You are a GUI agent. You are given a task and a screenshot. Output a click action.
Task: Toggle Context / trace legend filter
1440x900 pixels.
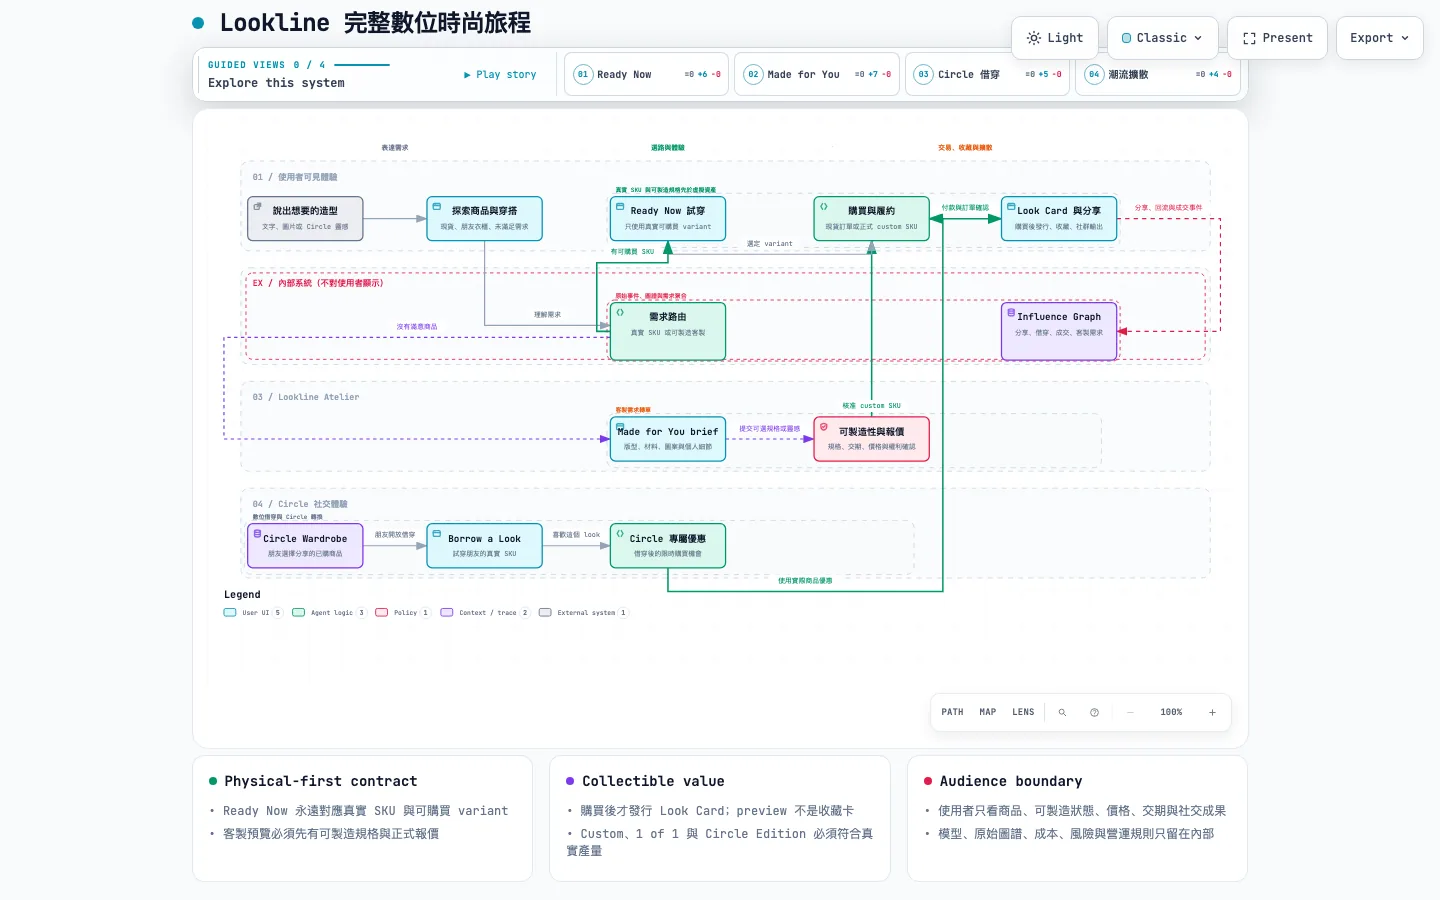coord(486,613)
